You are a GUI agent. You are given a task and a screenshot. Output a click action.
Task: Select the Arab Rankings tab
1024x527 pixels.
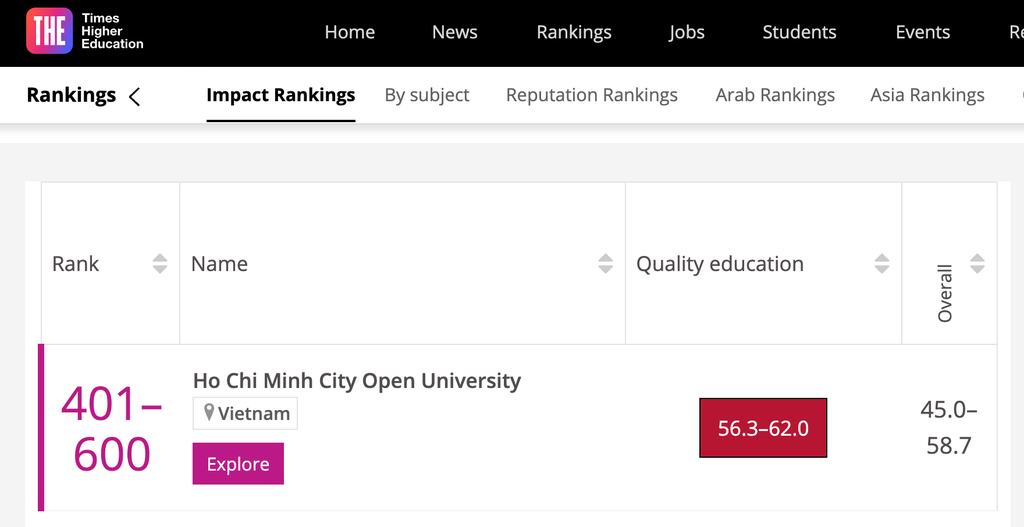[x=775, y=95]
